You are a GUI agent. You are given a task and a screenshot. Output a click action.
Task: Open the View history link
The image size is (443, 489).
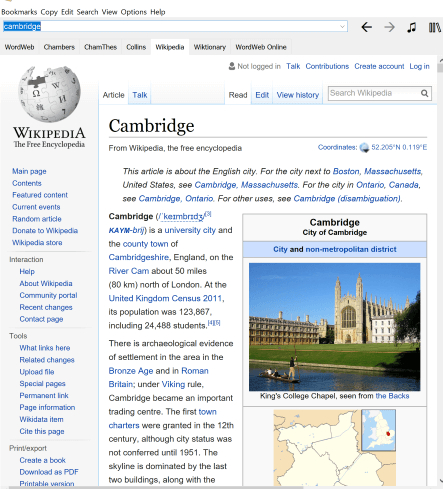point(298,95)
